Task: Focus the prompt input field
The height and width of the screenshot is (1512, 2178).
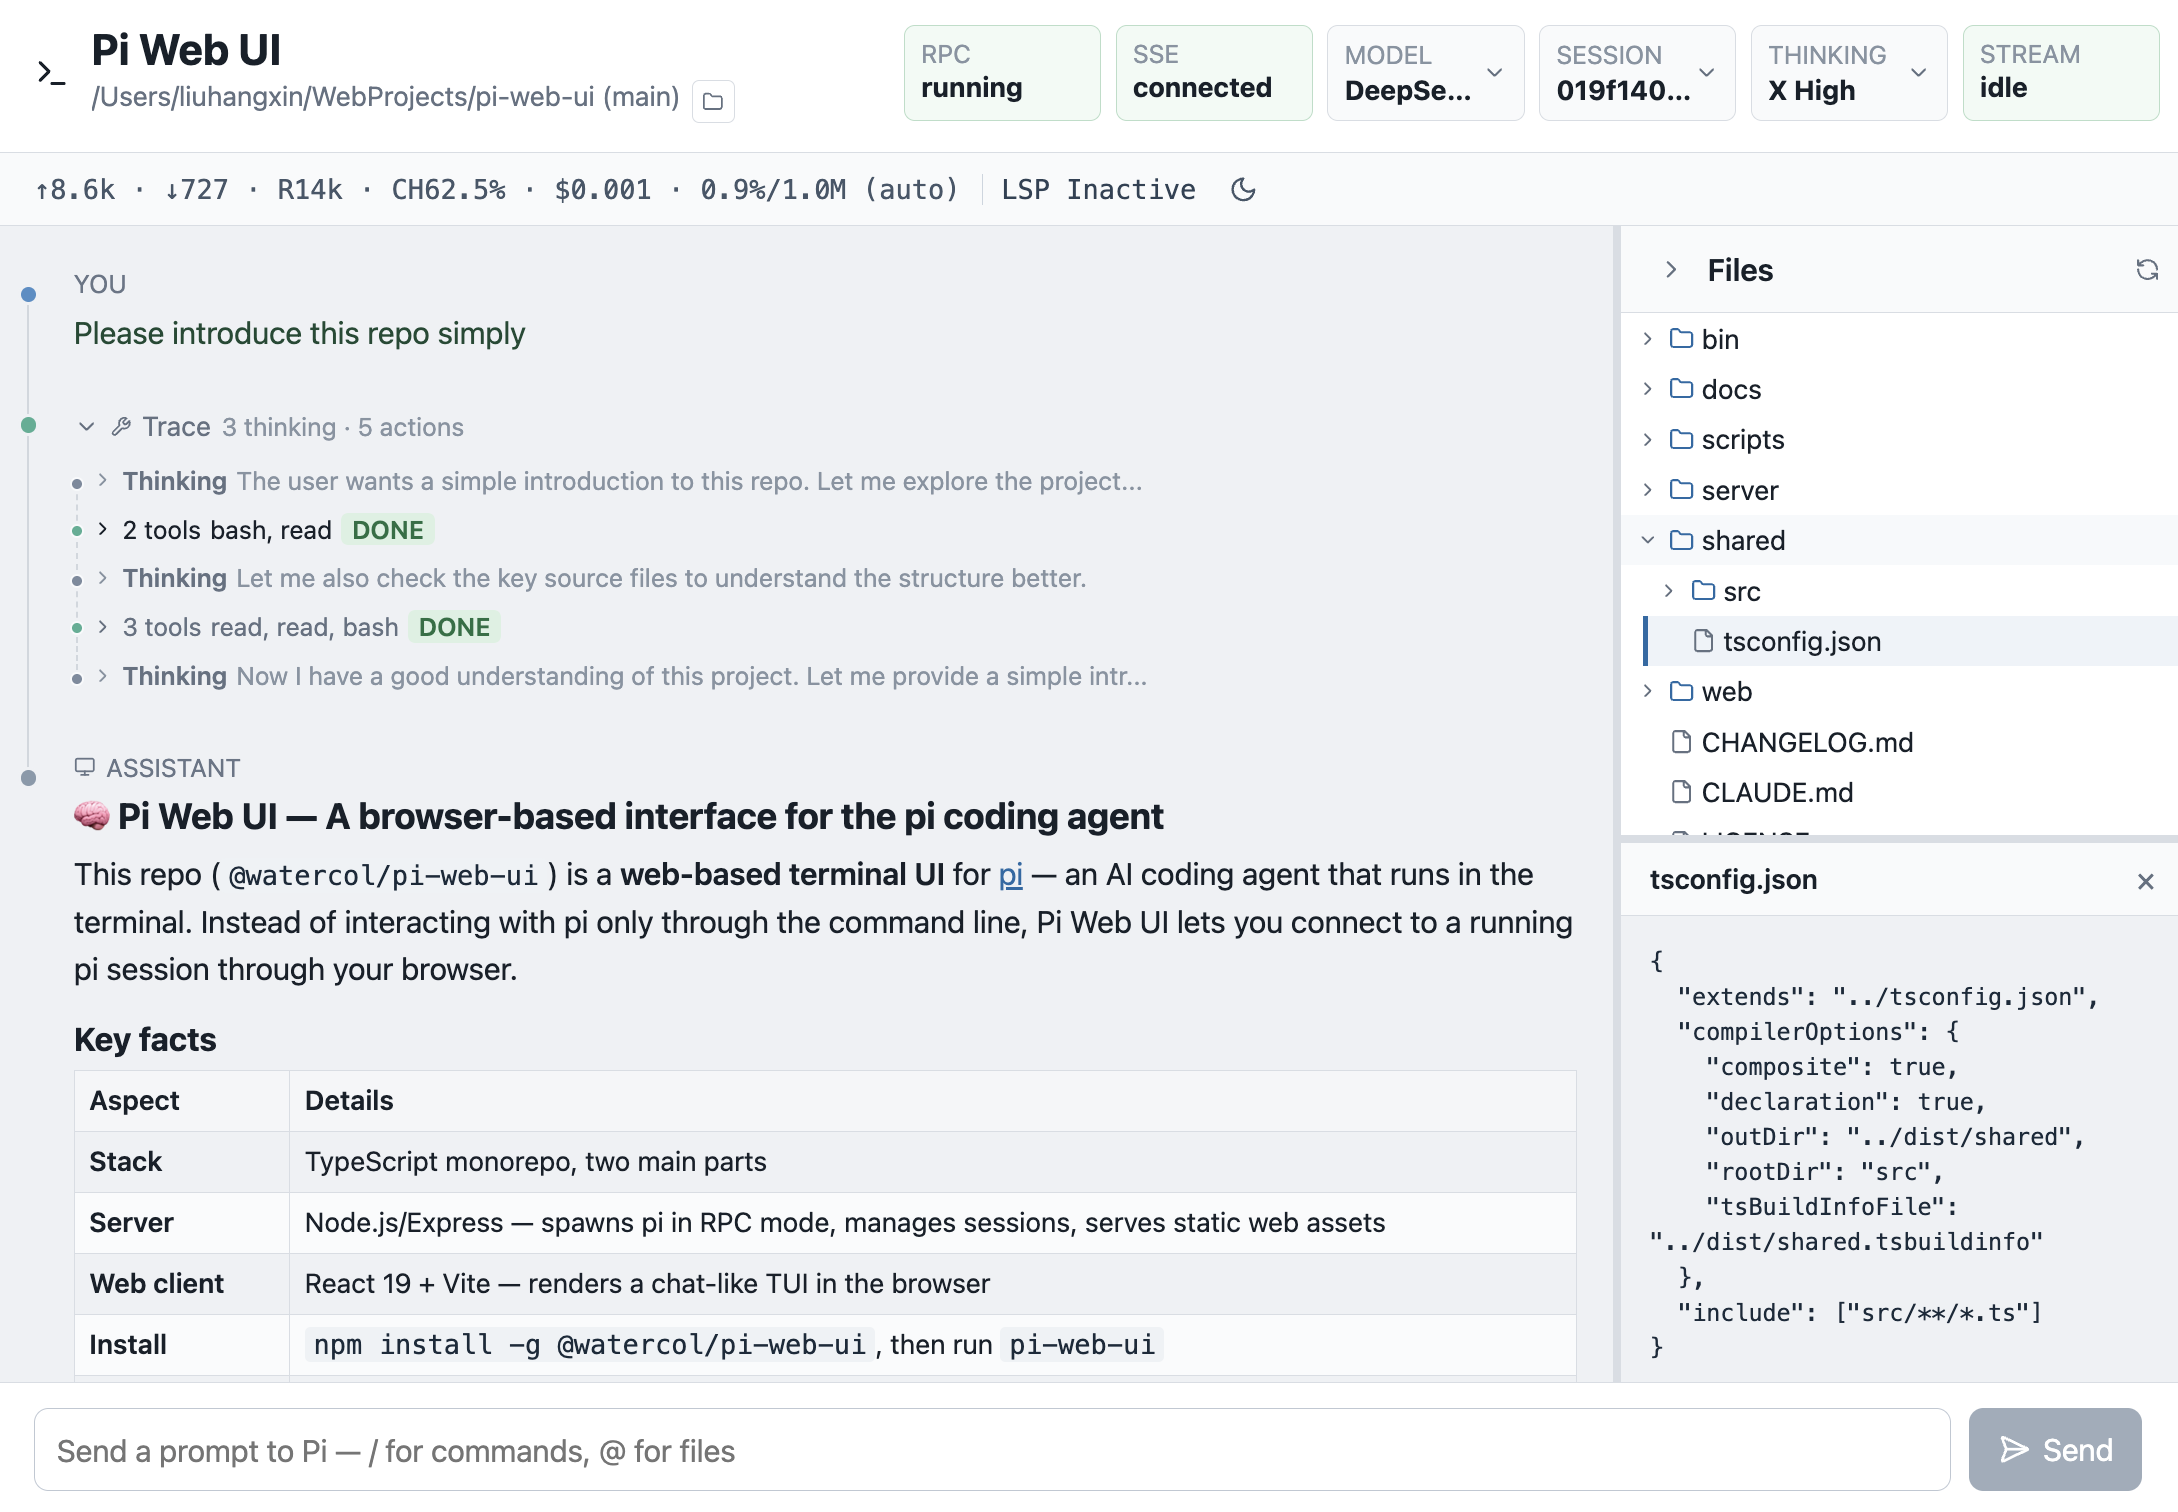Action: point(992,1450)
